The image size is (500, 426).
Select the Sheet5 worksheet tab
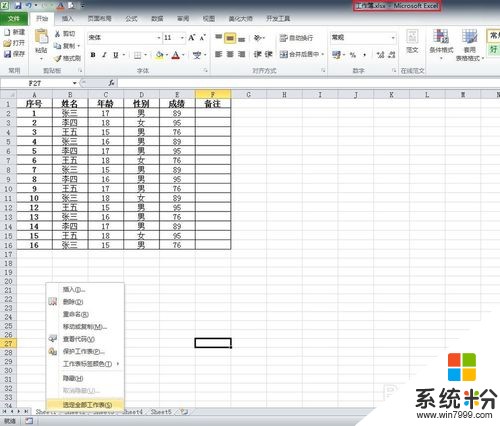point(161,412)
